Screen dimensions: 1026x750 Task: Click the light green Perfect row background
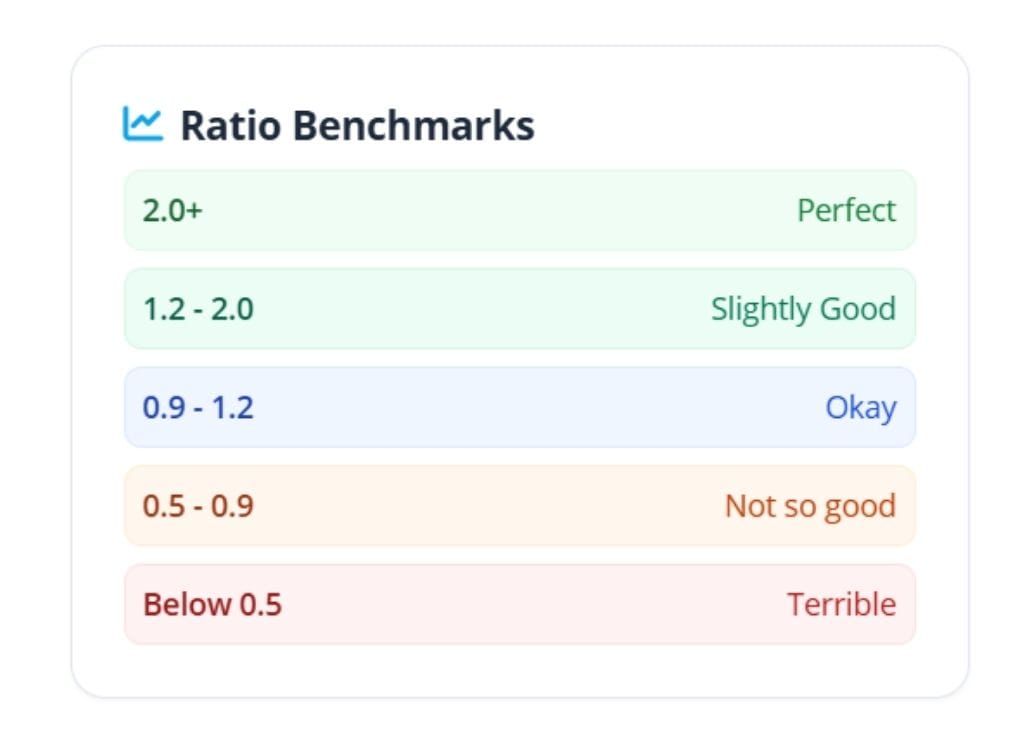coord(519,210)
